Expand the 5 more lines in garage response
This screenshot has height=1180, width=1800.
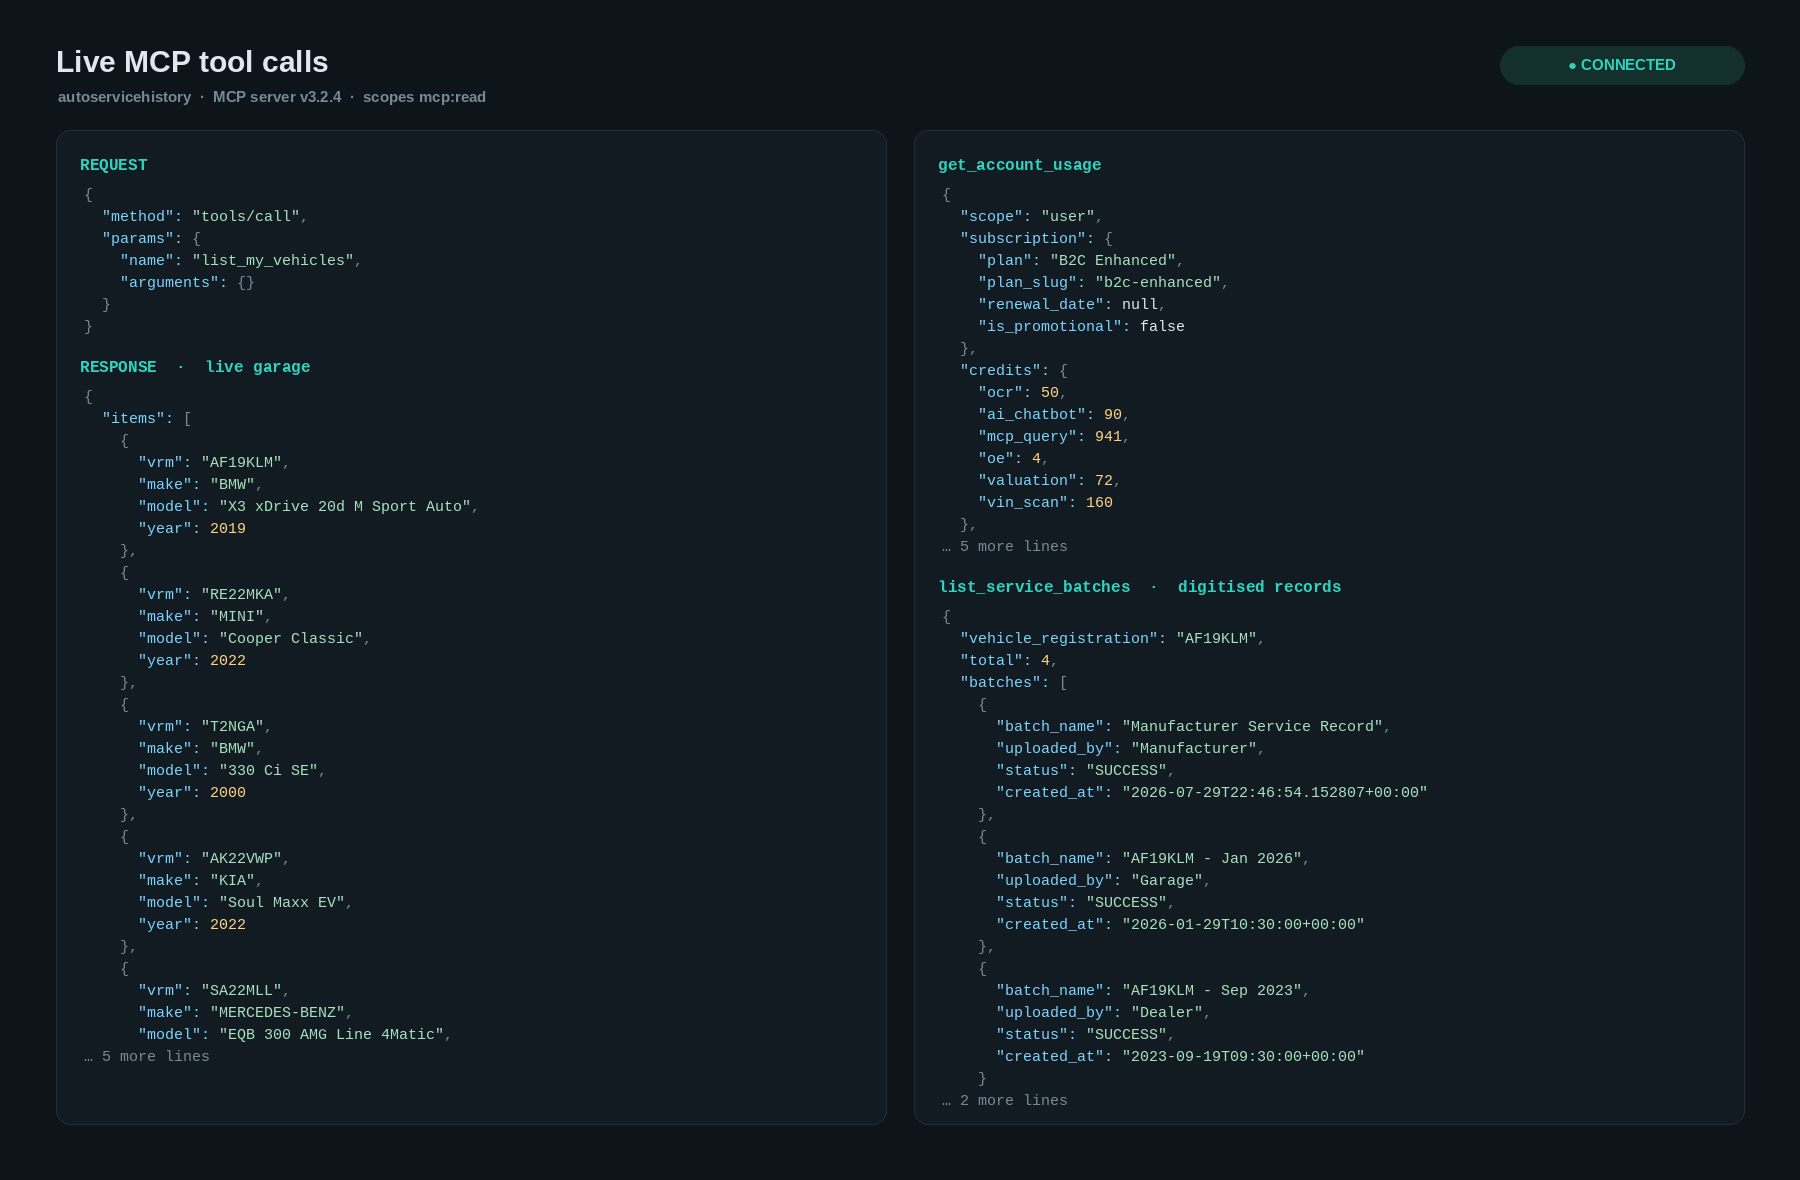(147, 1057)
